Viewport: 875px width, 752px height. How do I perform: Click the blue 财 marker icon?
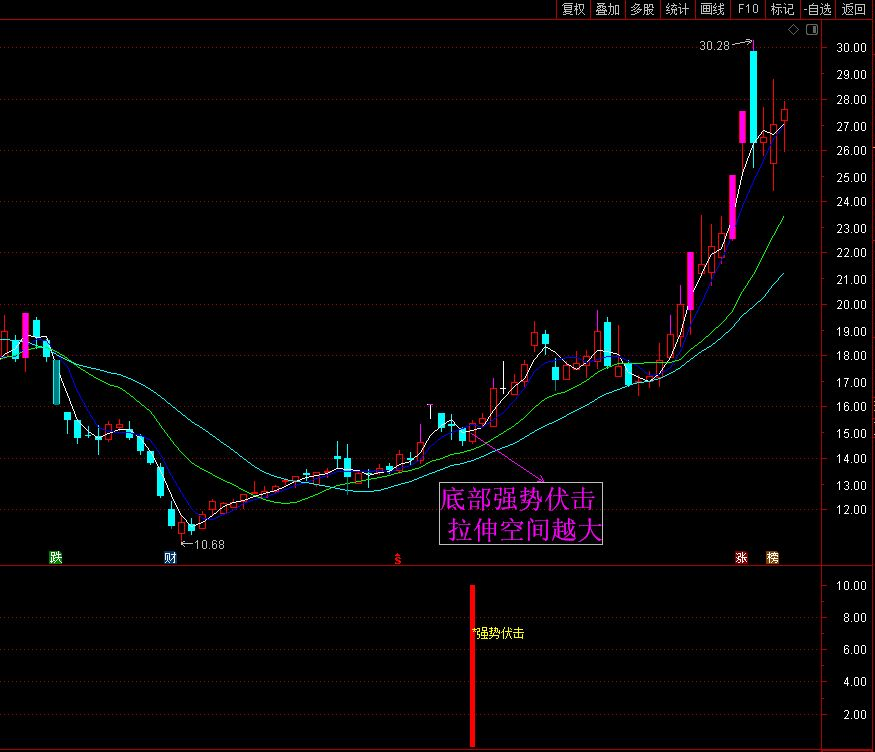click(x=170, y=557)
